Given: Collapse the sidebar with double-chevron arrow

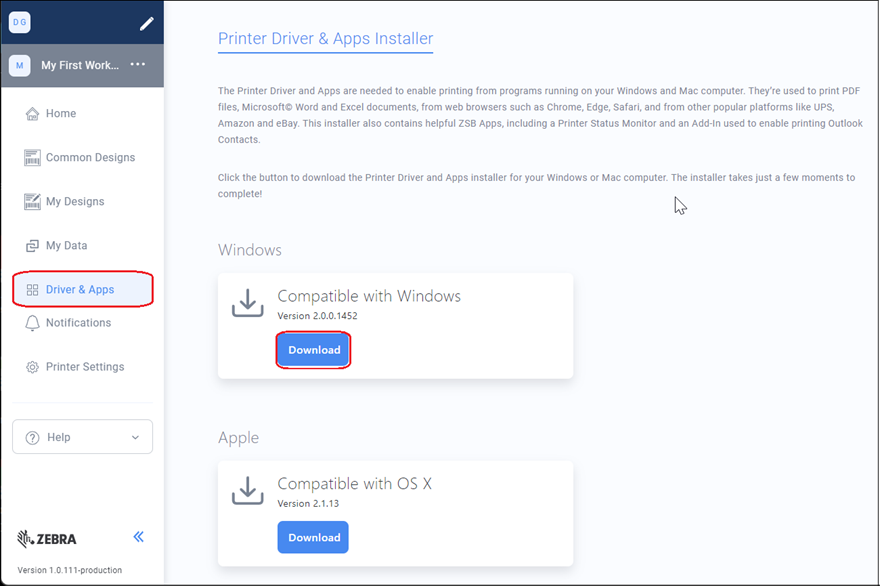Looking at the screenshot, I should [x=138, y=537].
